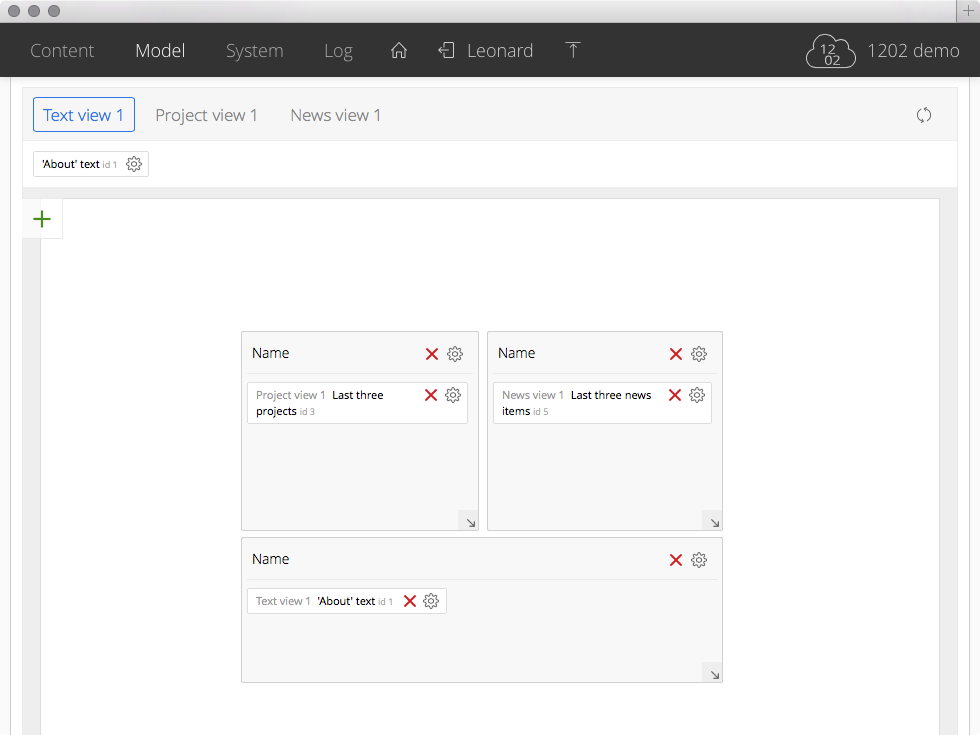
Task: Click the Leonard logout link
Action: click(x=486, y=51)
